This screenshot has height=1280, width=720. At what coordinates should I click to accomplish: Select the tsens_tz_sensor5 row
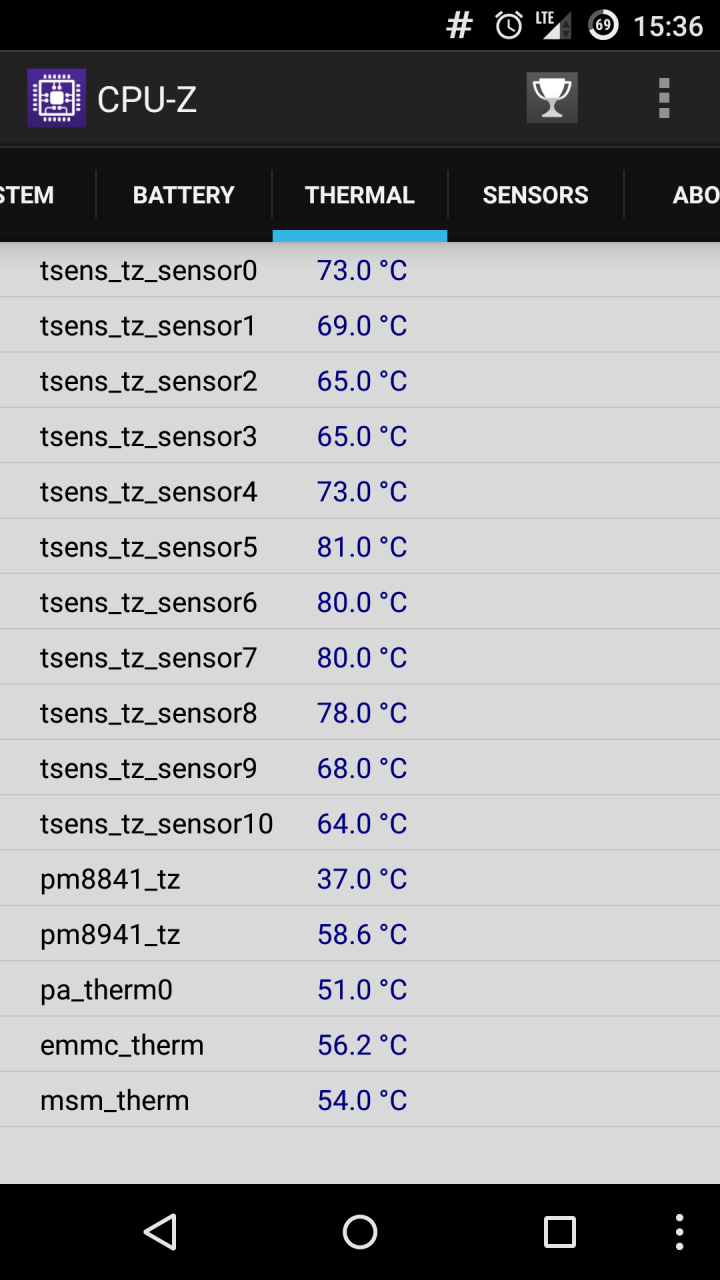pos(360,547)
